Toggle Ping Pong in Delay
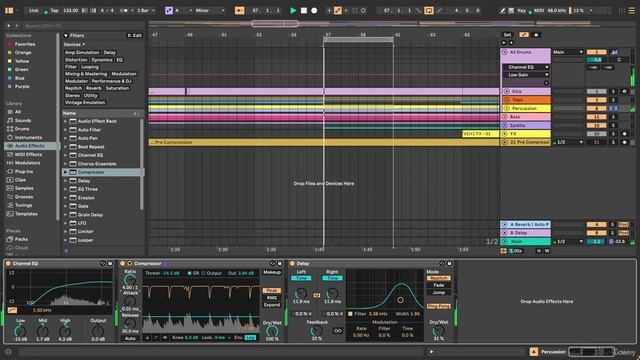The height and width of the screenshot is (360, 640). [439, 306]
